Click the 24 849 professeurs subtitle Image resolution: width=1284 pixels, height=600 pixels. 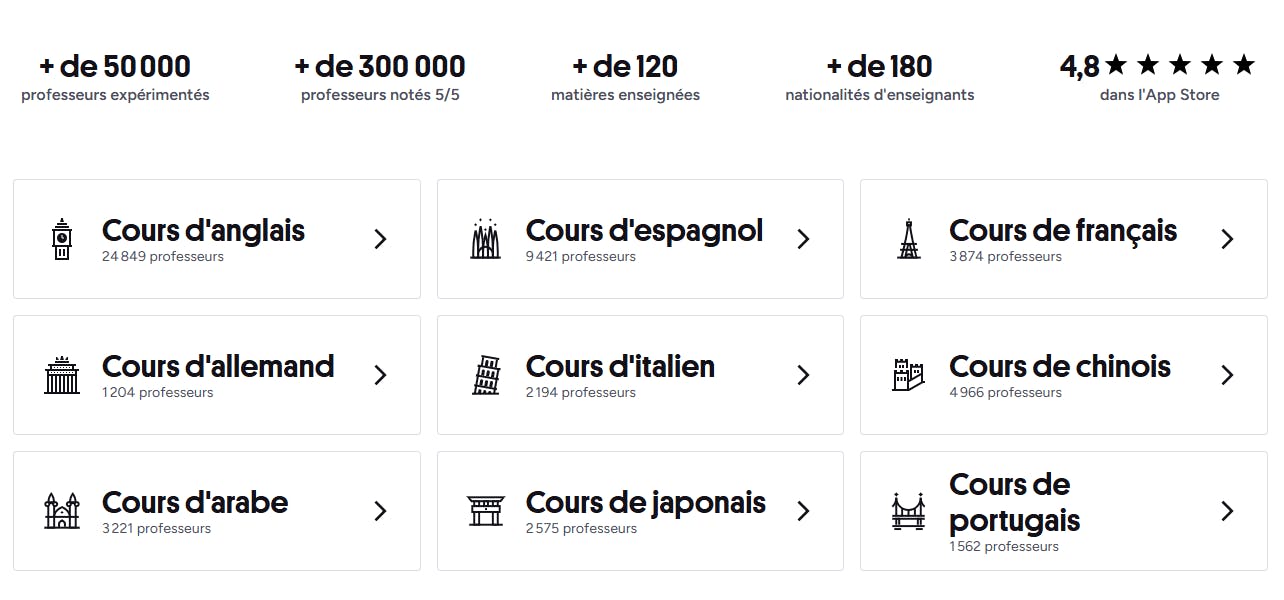(x=163, y=257)
